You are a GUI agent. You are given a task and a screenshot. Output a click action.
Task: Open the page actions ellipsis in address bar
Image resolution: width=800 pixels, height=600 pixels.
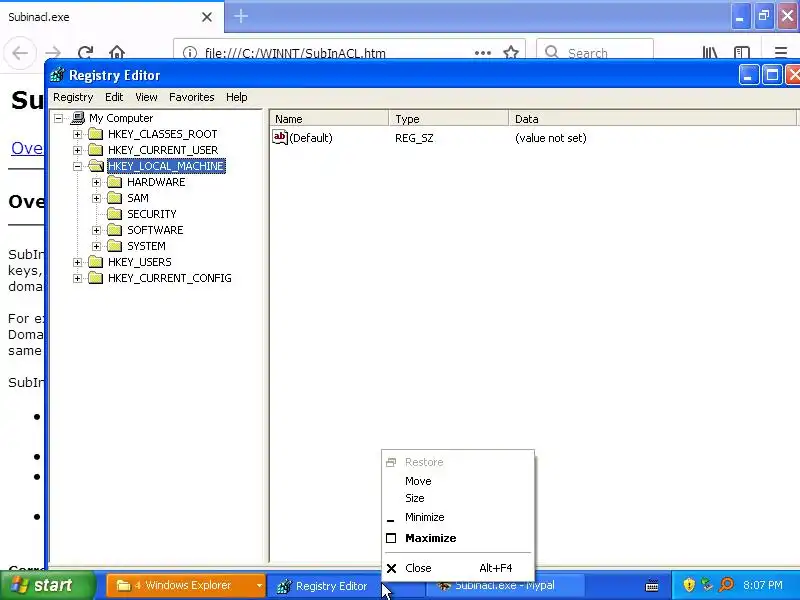(483, 53)
